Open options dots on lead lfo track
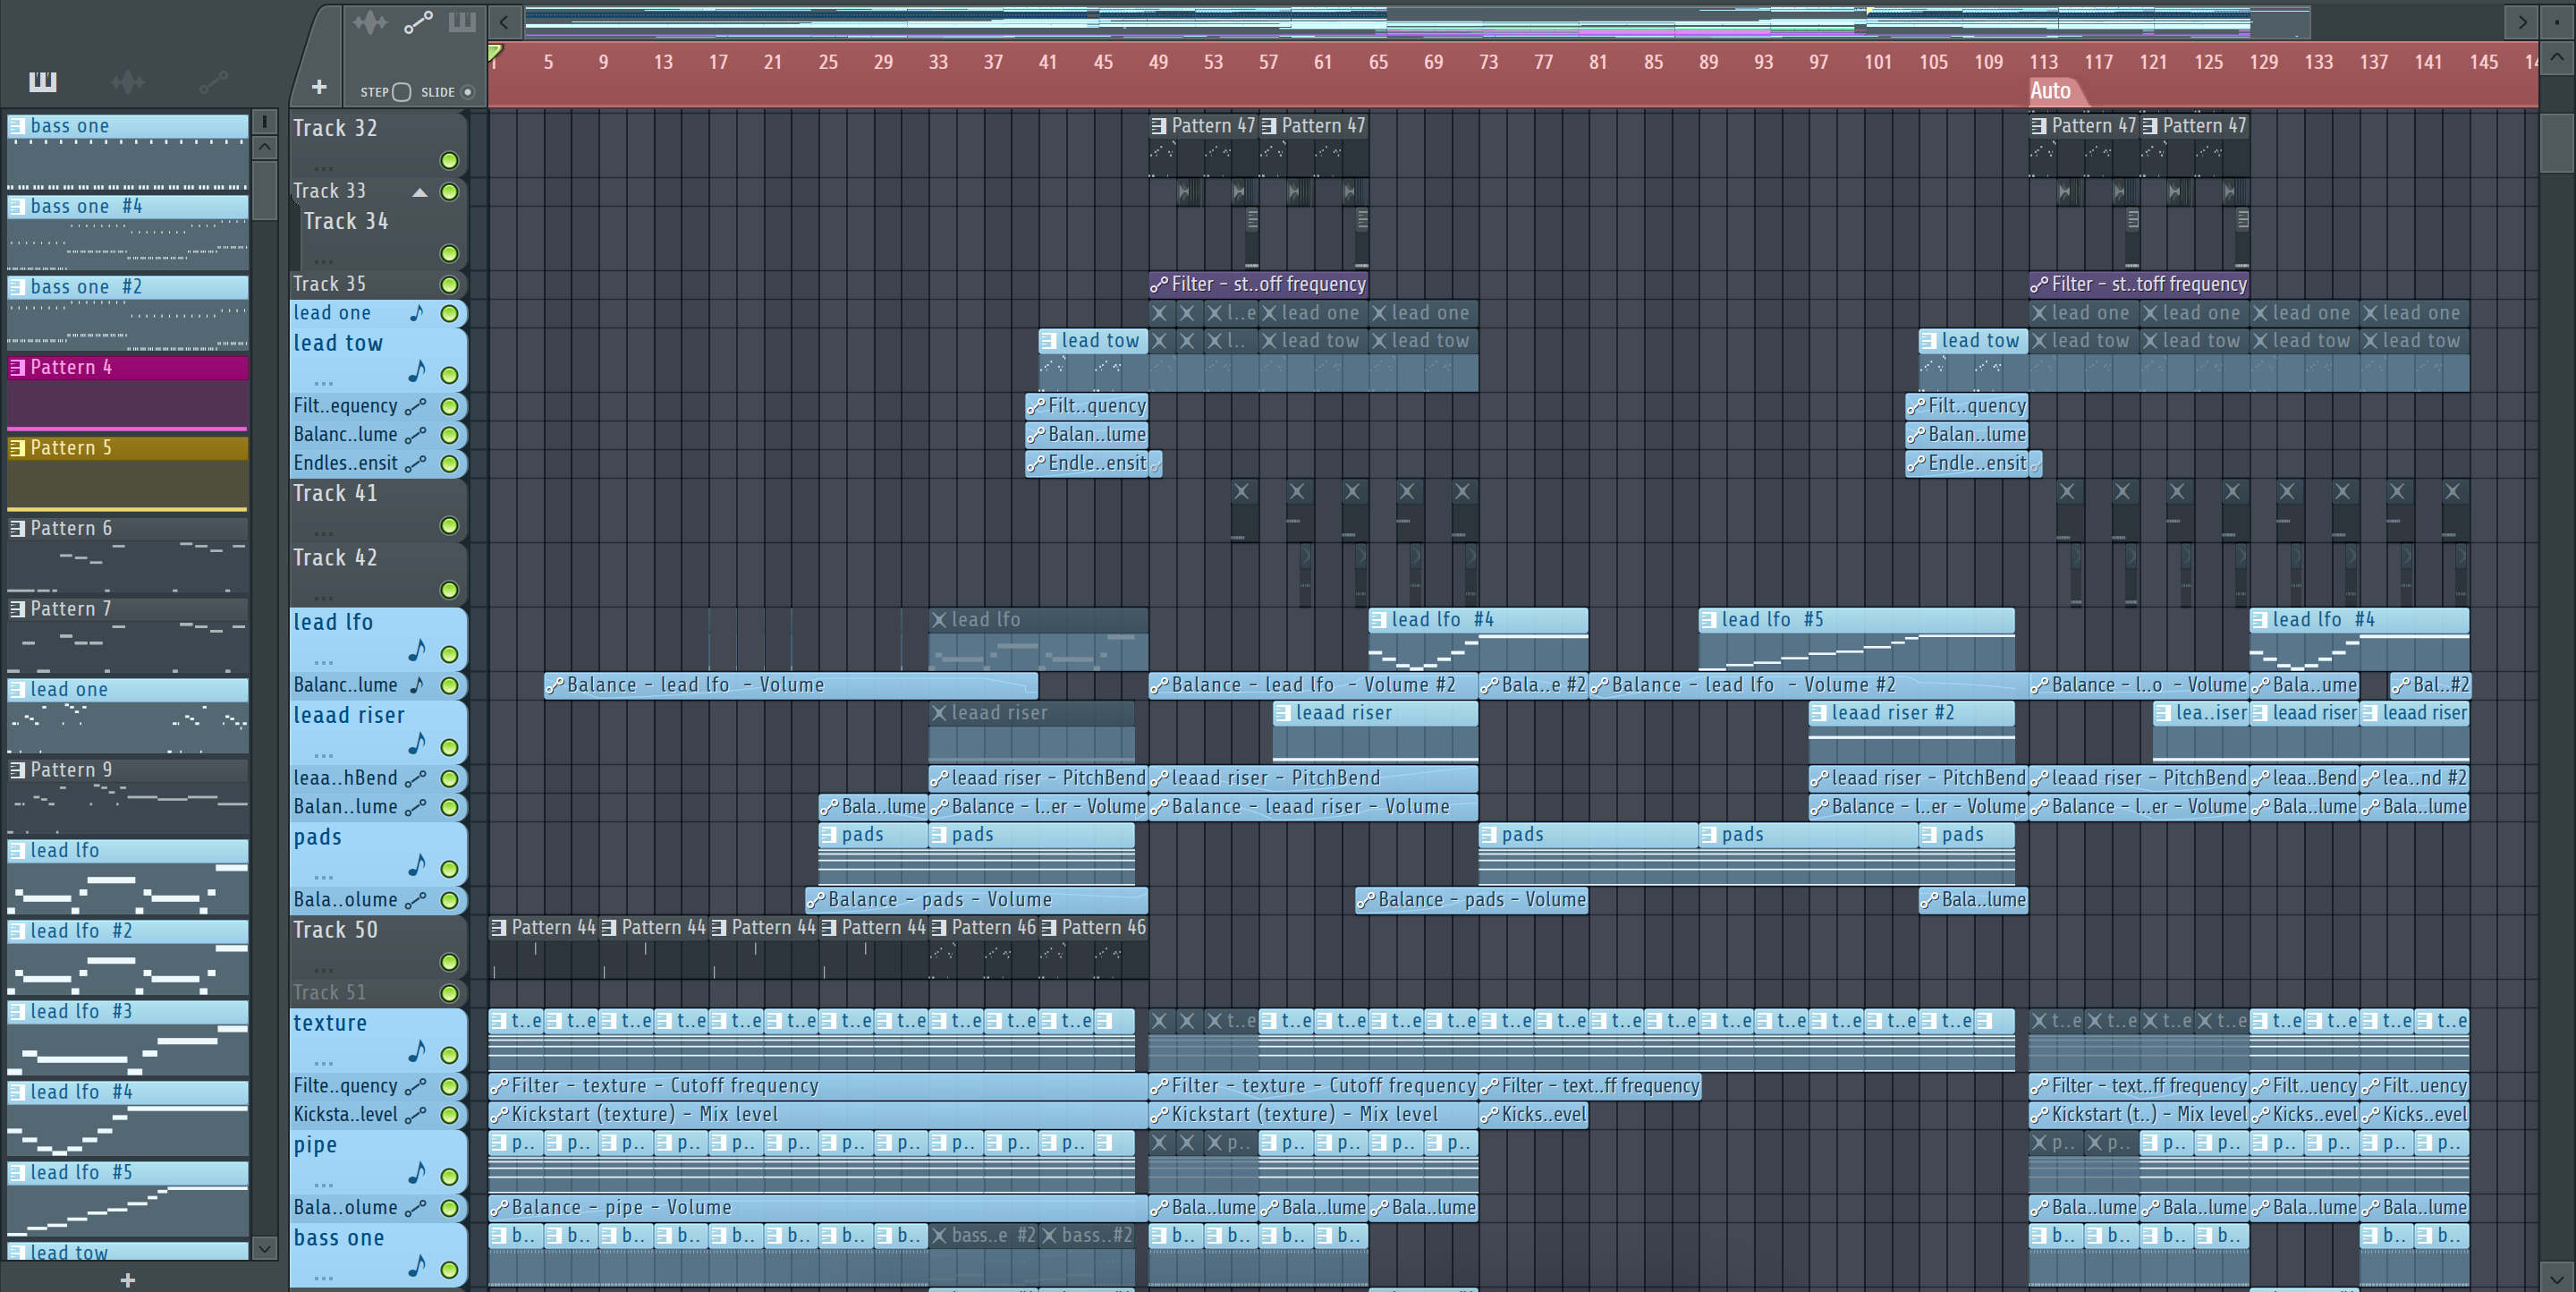Screen dimensions: 2576x1292 [x=323, y=661]
